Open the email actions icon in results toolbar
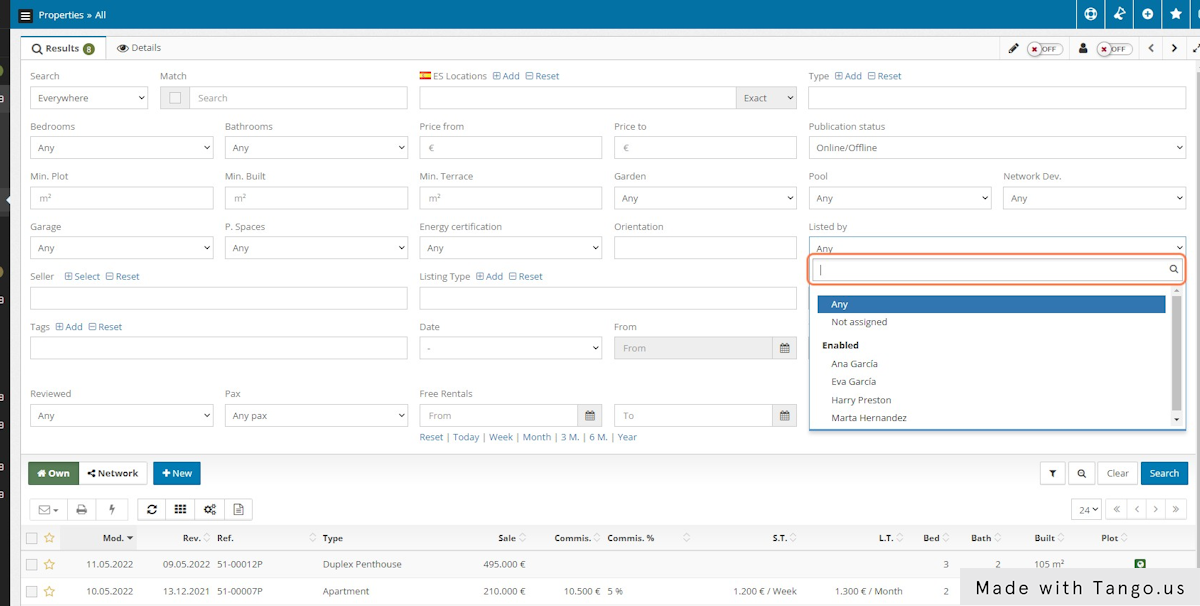Viewport: 1200px width, 606px height. pos(42,509)
